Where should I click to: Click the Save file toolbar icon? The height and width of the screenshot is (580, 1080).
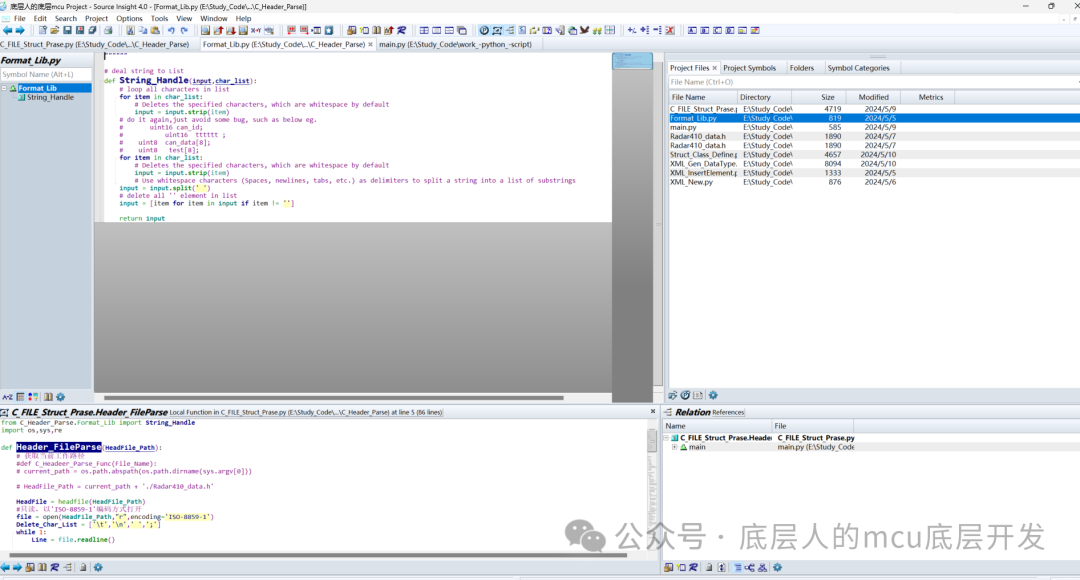67,30
